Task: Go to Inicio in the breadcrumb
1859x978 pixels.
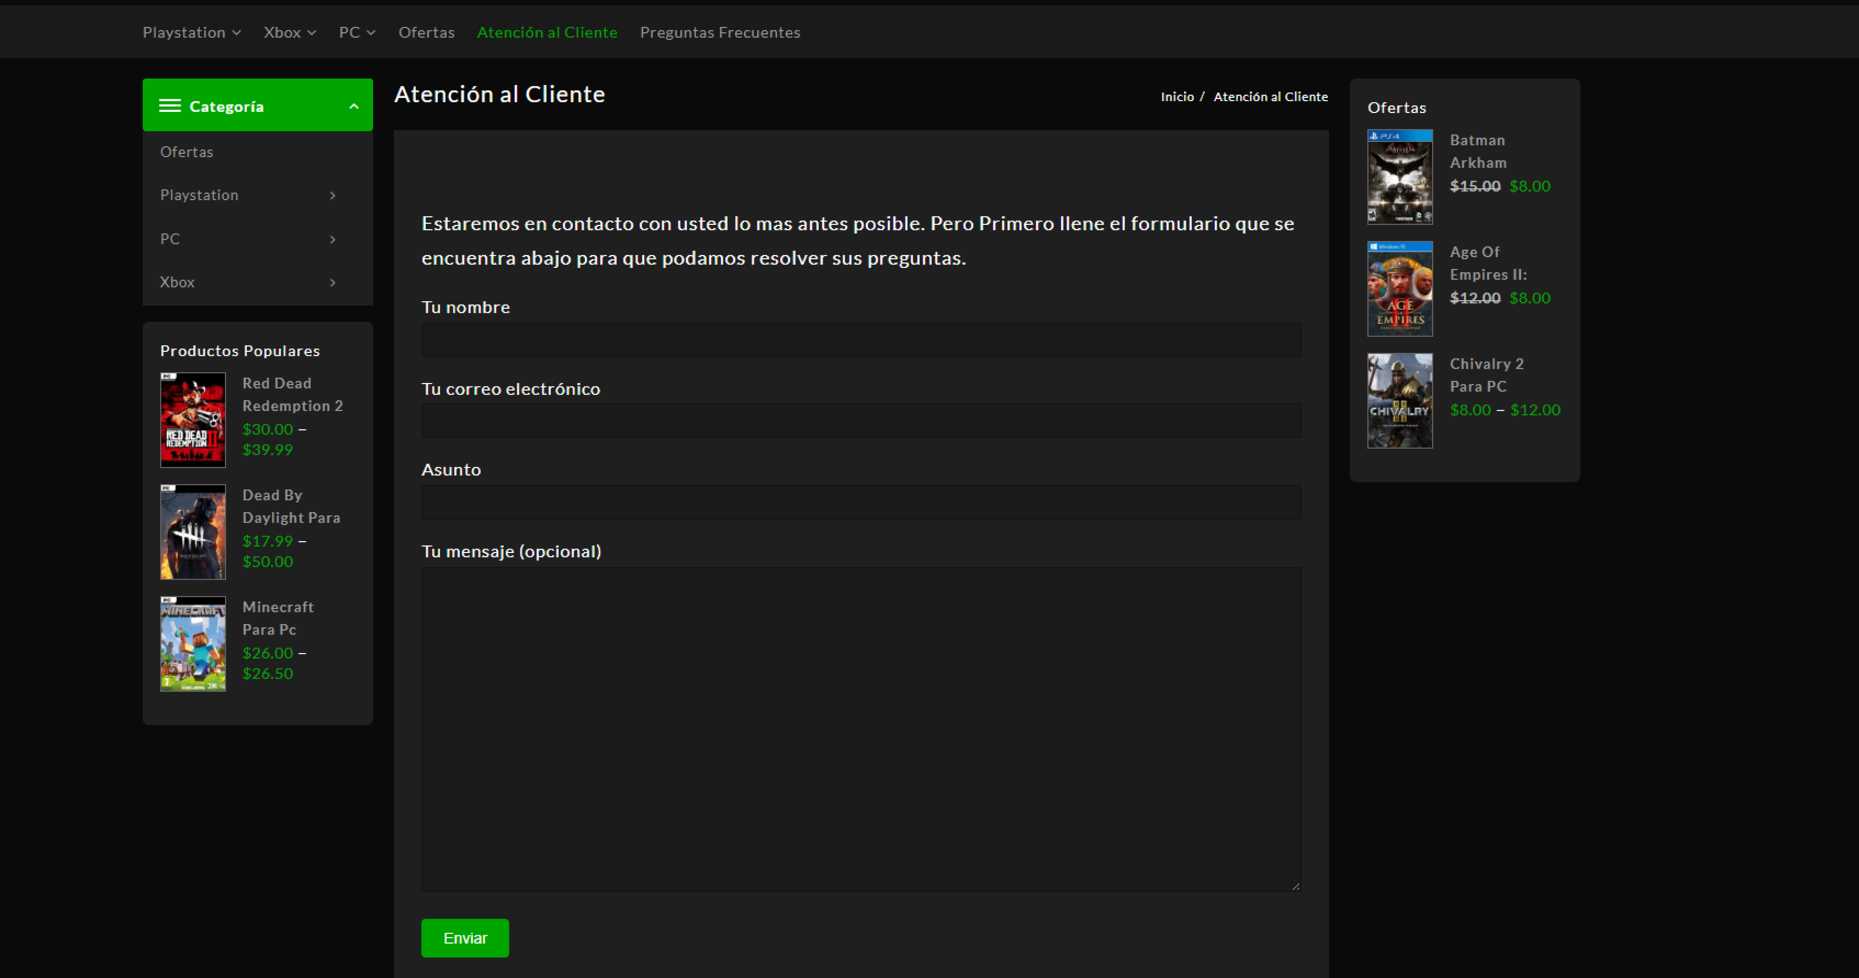Action: (x=1177, y=97)
